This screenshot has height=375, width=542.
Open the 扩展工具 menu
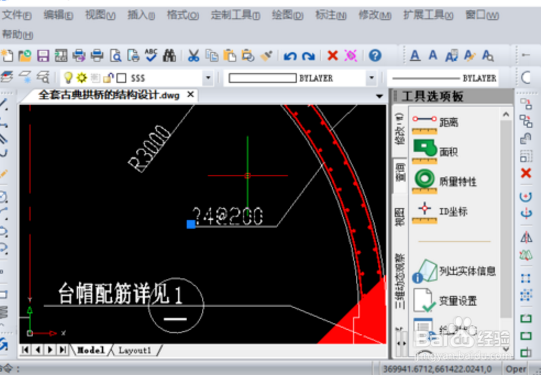tap(428, 15)
